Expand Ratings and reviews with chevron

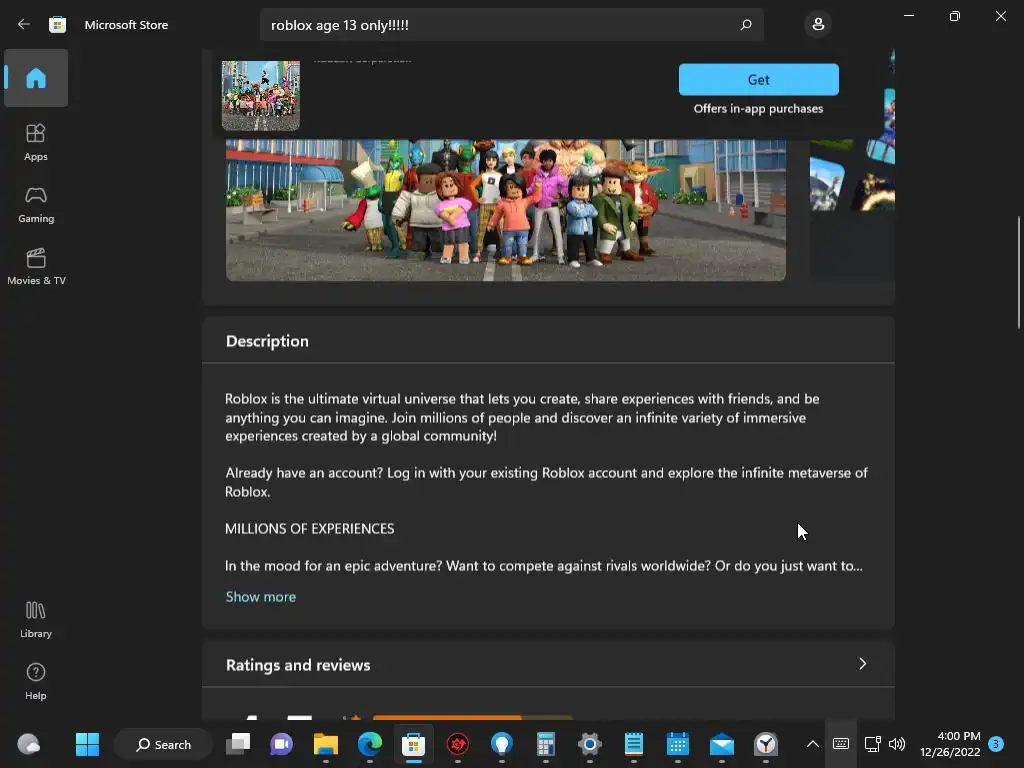[x=863, y=664]
